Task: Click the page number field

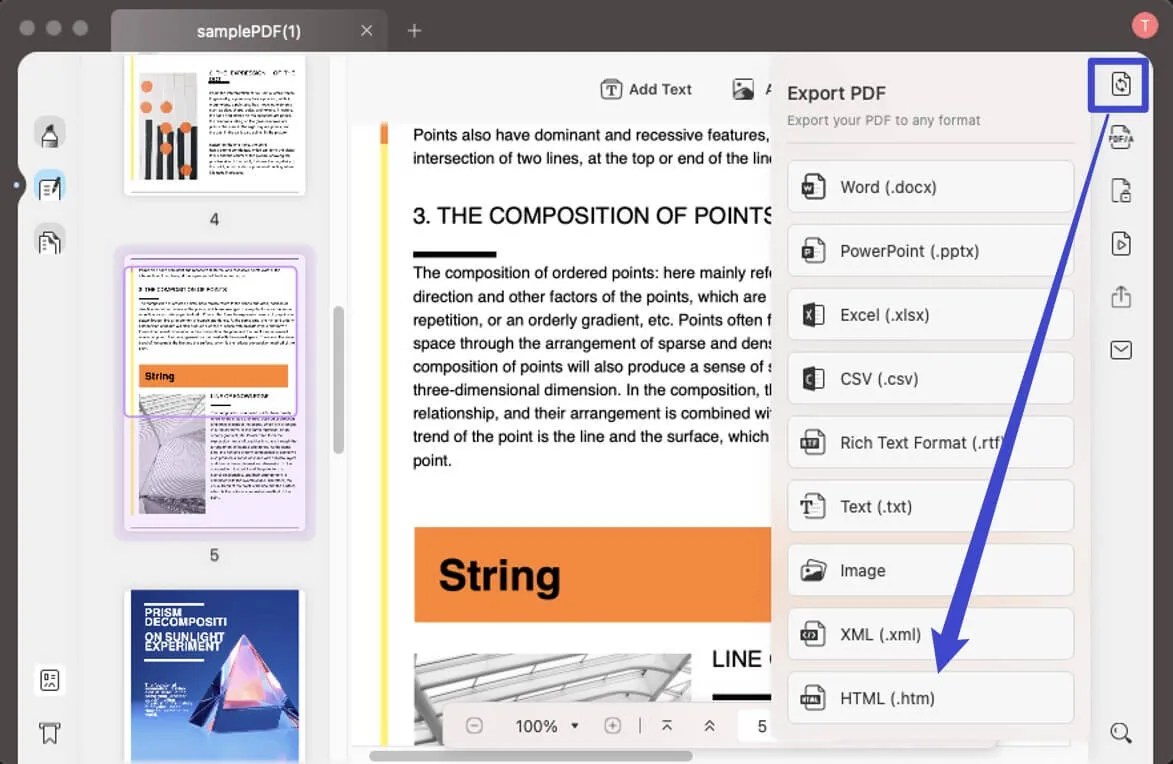Action: [x=755, y=726]
